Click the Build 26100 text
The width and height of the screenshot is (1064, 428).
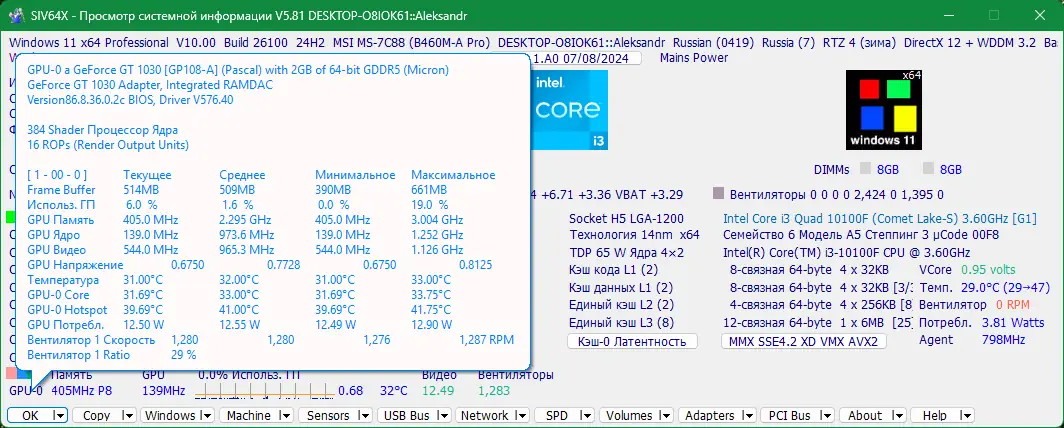256,43
